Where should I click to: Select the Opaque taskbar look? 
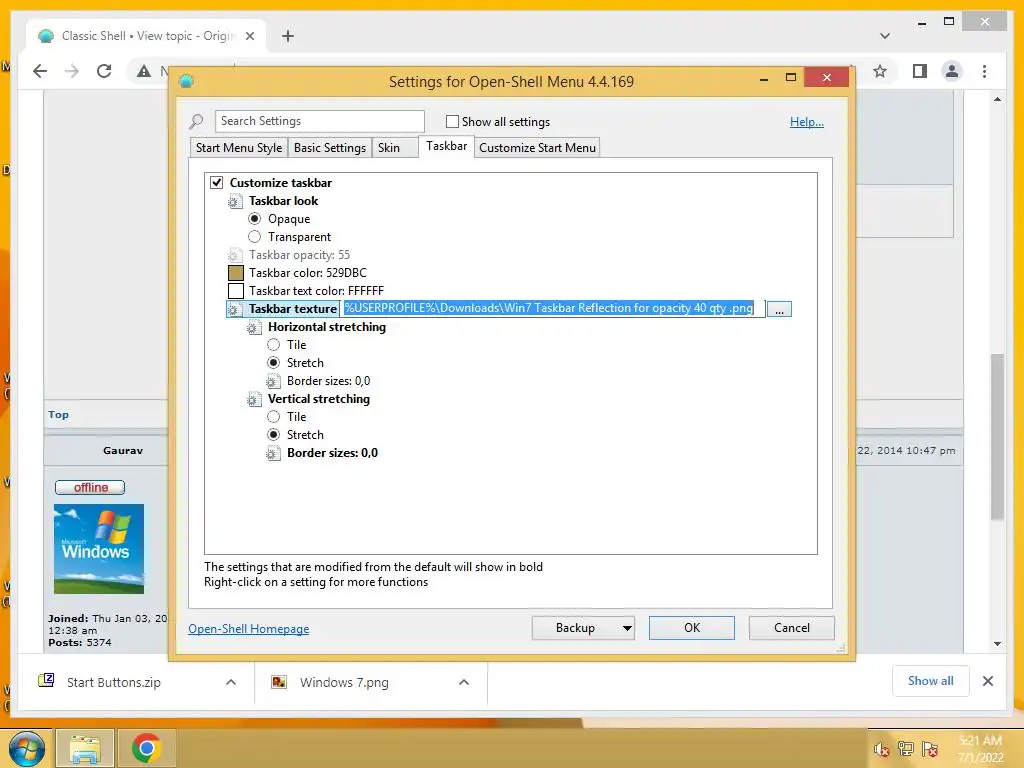point(255,219)
